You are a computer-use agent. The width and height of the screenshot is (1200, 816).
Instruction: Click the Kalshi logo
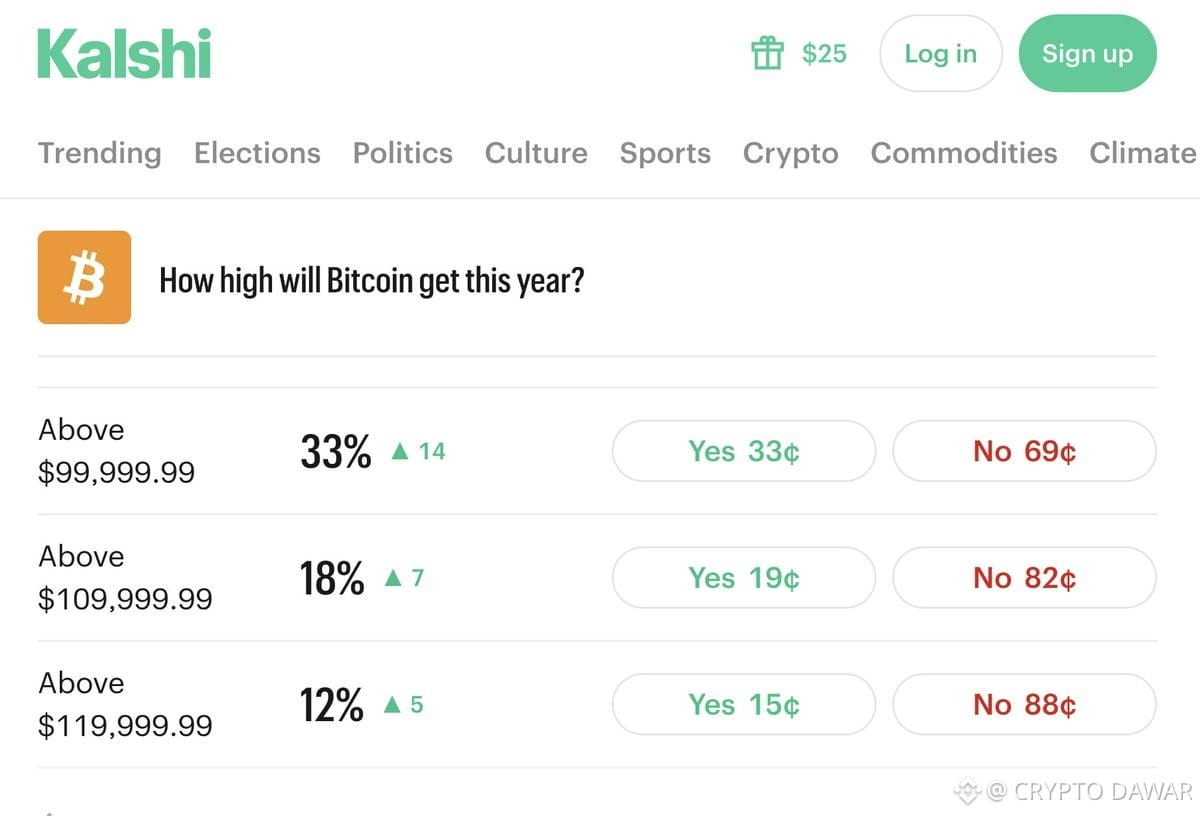(125, 54)
